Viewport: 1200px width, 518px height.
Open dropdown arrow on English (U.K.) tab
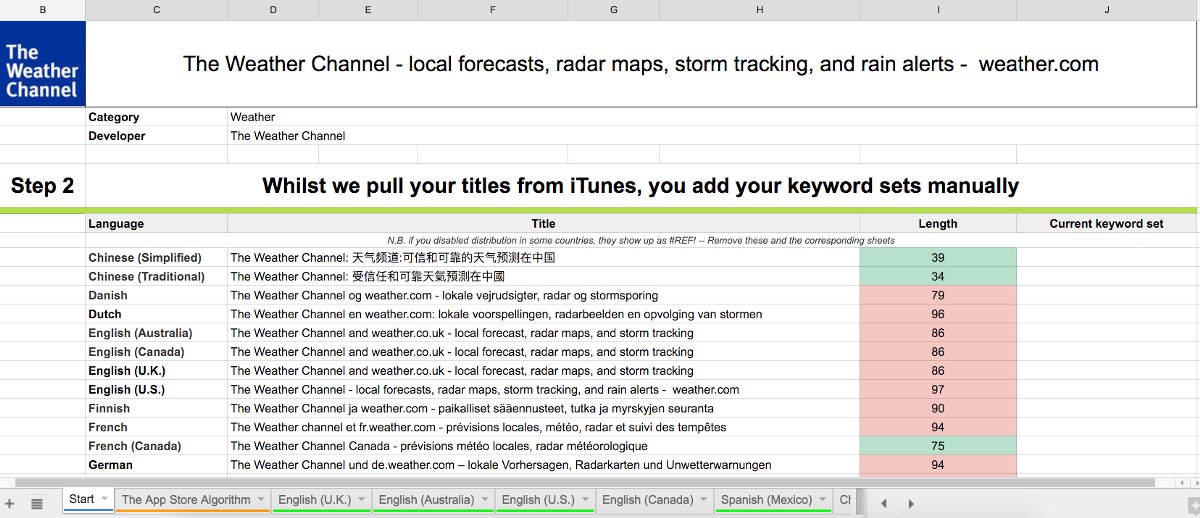(x=362, y=500)
